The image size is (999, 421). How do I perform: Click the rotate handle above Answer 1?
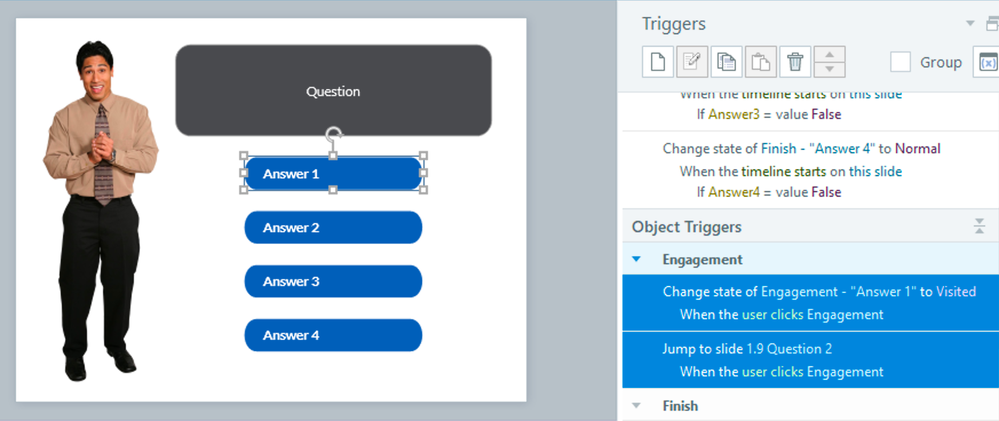[x=334, y=134]
